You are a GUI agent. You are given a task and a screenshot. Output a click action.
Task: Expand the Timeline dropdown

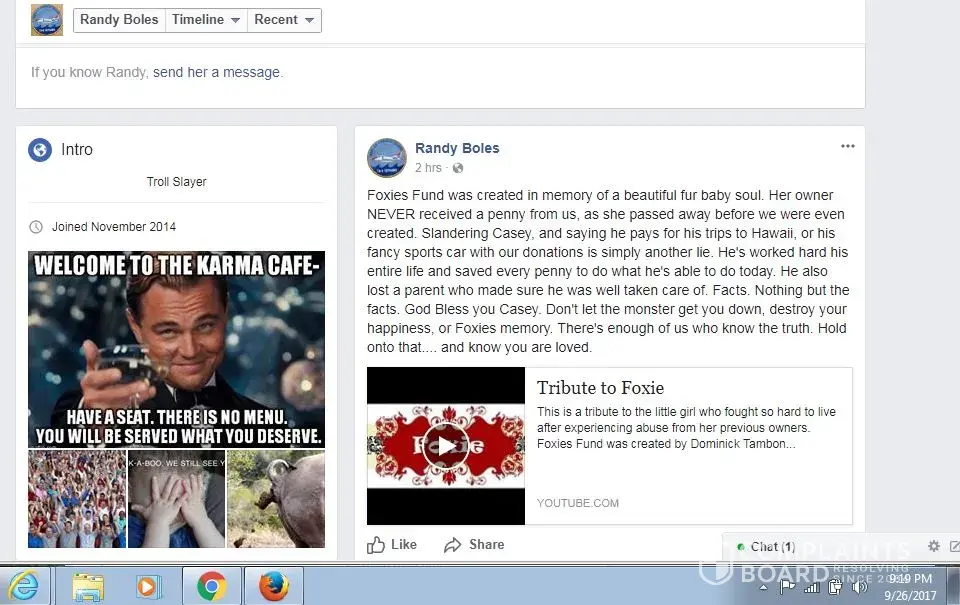click(x=206, y=20)
